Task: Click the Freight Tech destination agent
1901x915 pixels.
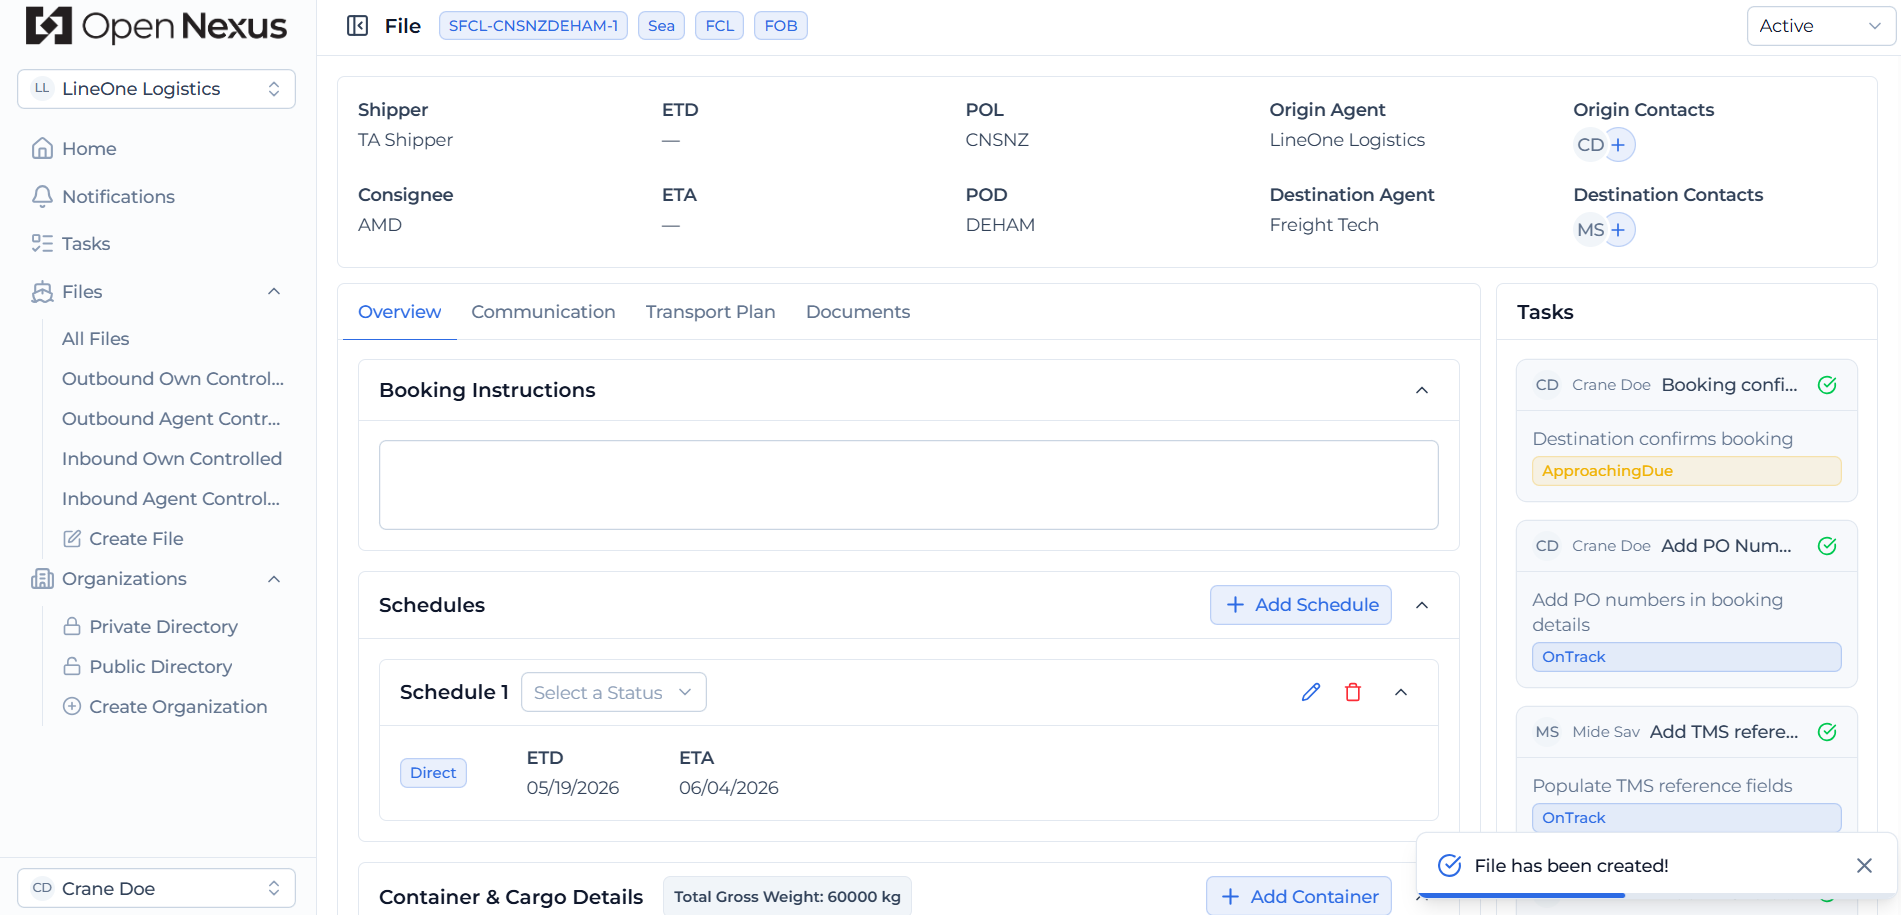Action: [1324, 225]
